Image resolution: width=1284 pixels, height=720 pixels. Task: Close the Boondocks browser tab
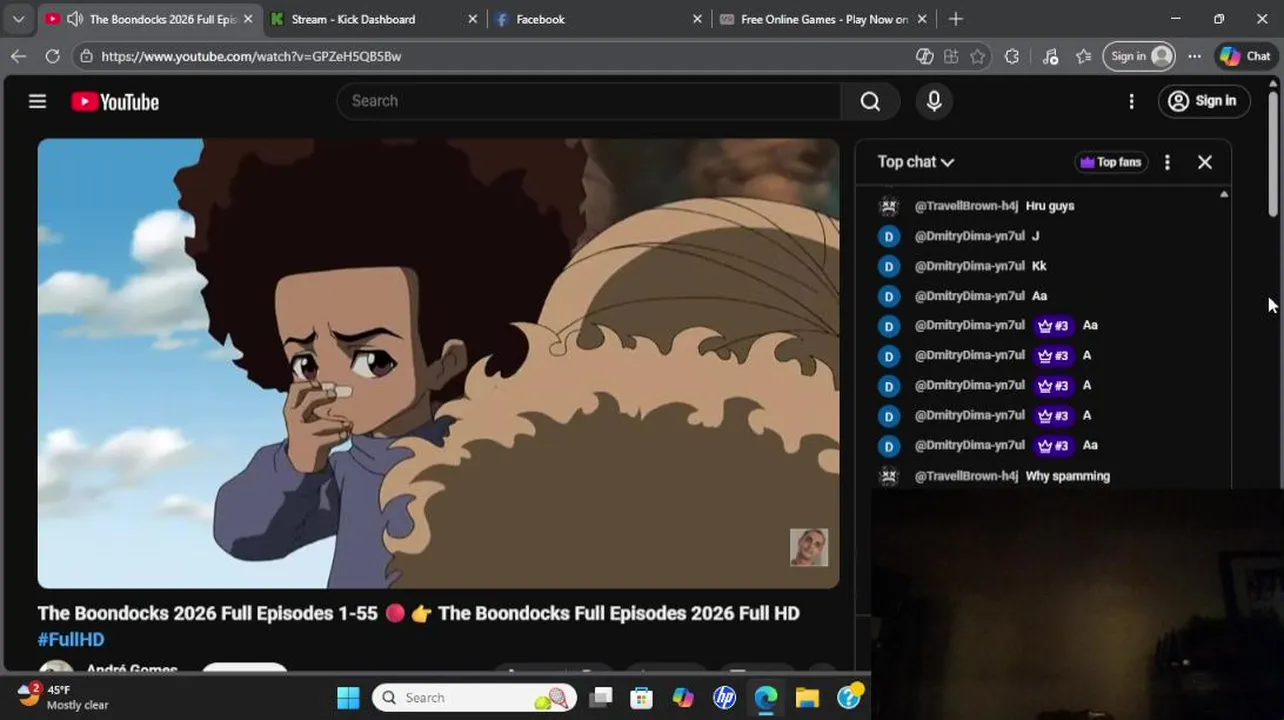(248, 19)
